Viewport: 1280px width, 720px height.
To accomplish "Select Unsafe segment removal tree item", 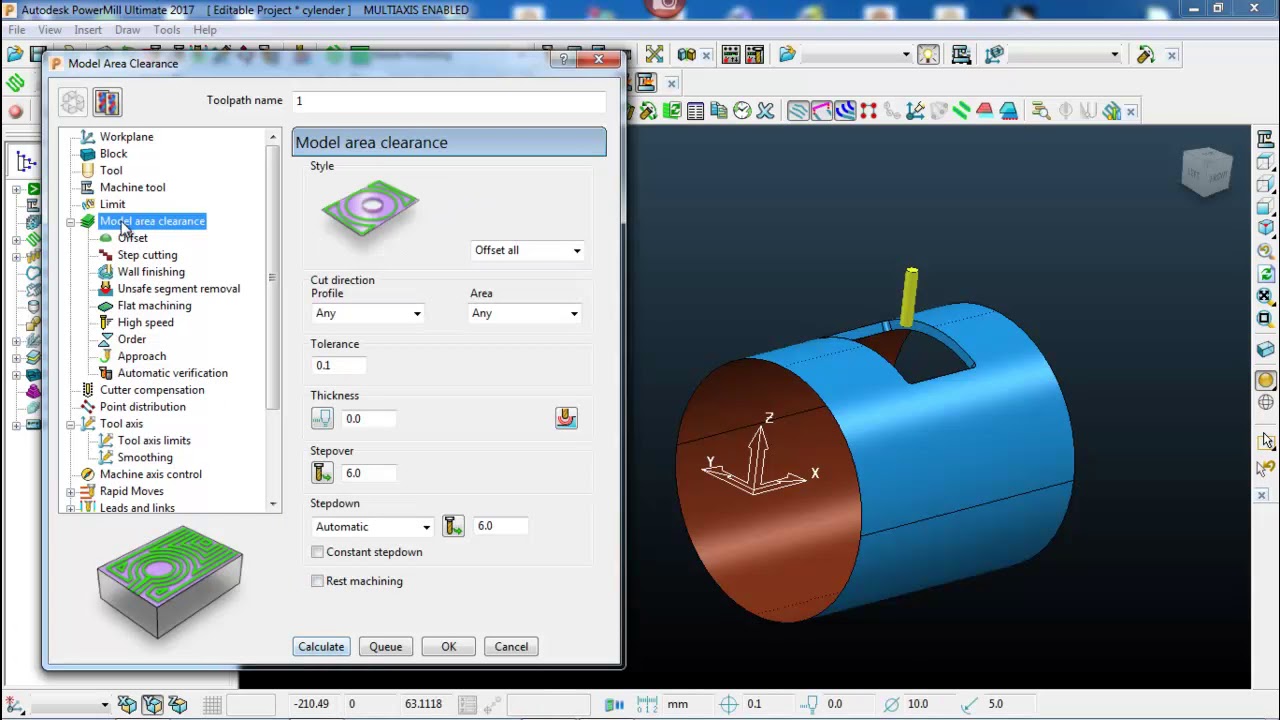I will coord(178,289).
